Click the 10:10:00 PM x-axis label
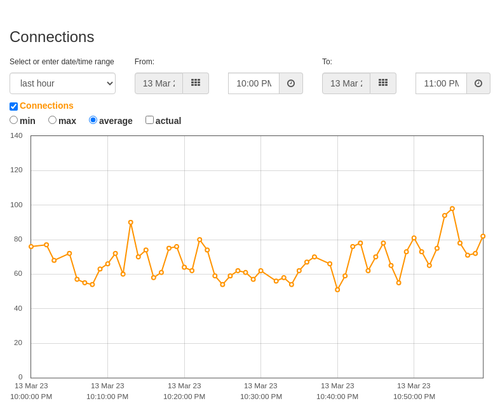500x403 pixels. [x=107, y=391]
